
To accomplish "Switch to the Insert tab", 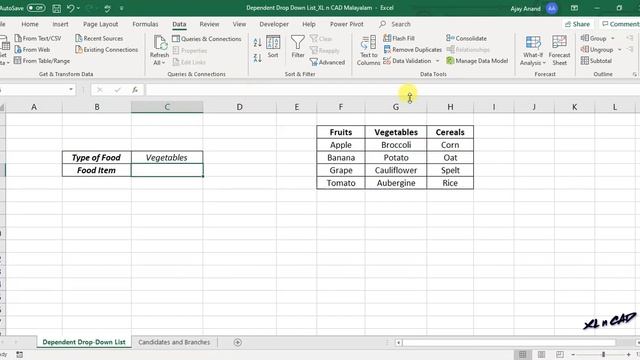I will [60, 24].
